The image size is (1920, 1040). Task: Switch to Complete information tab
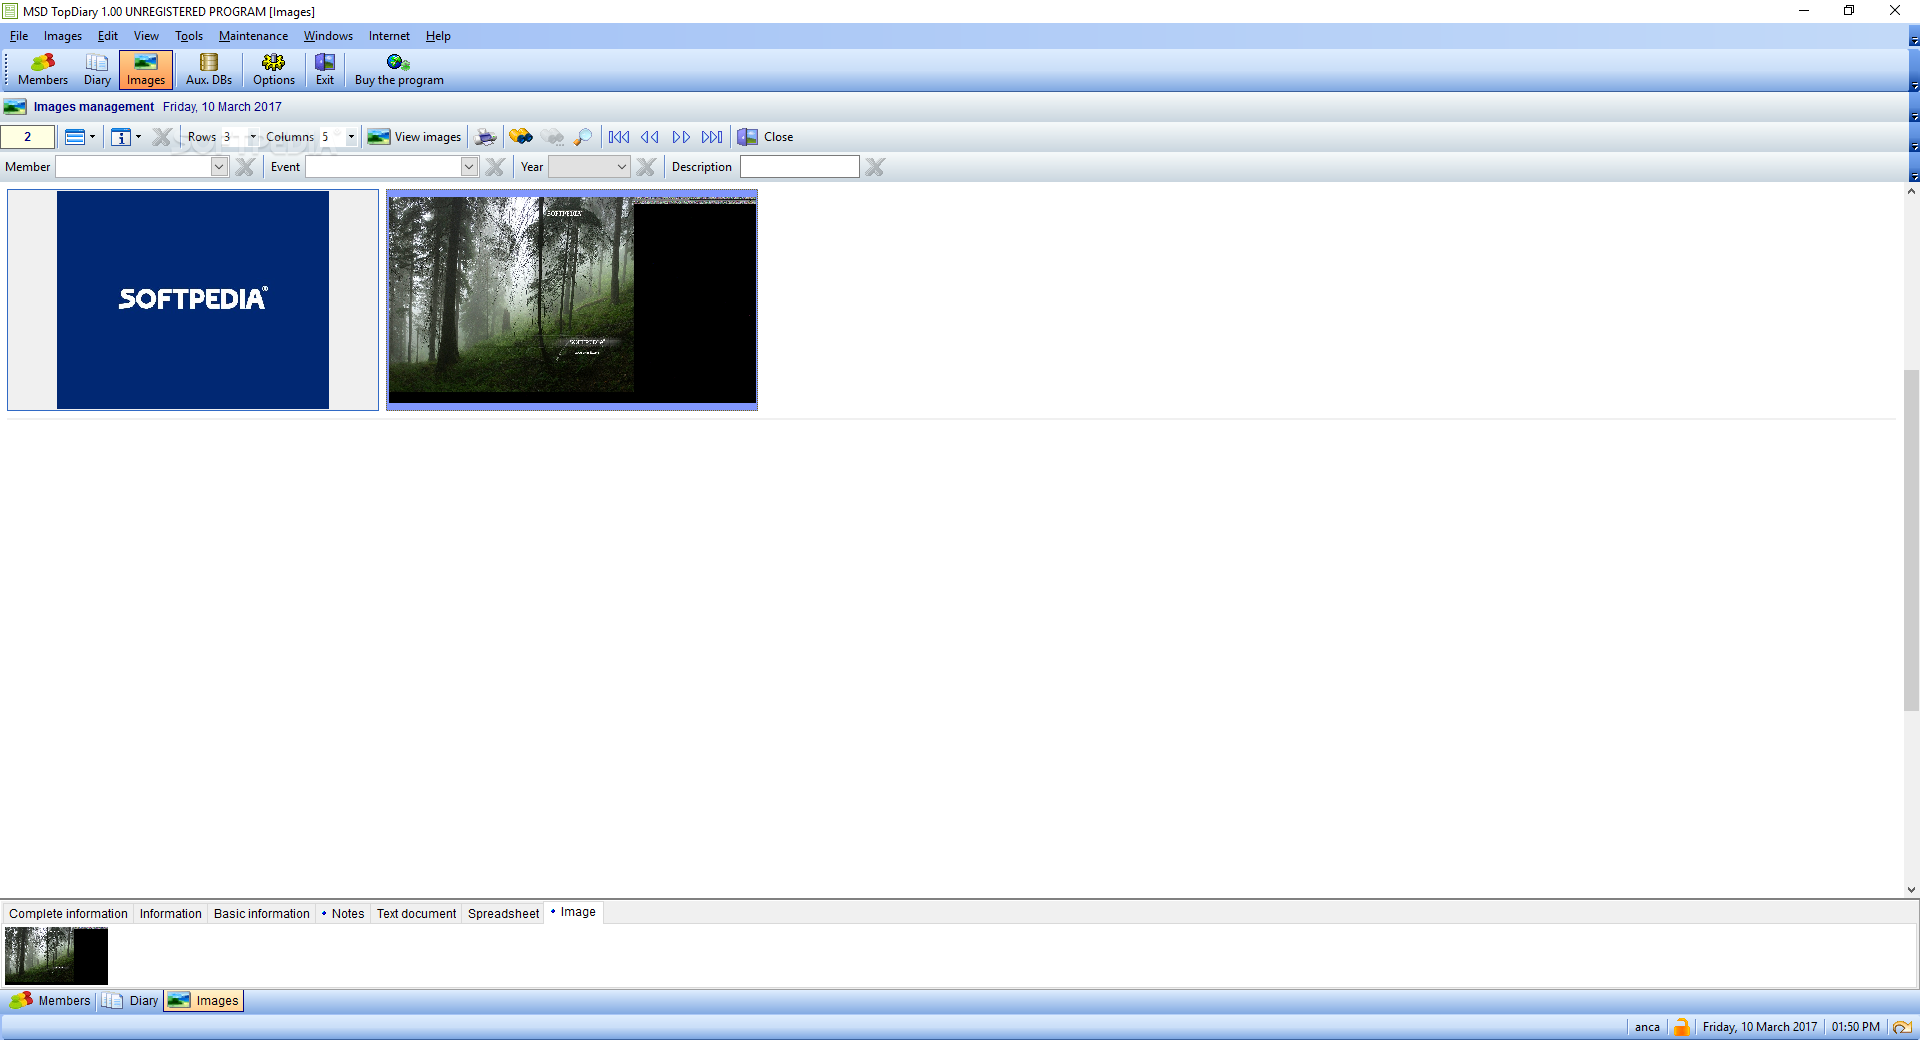68,914
